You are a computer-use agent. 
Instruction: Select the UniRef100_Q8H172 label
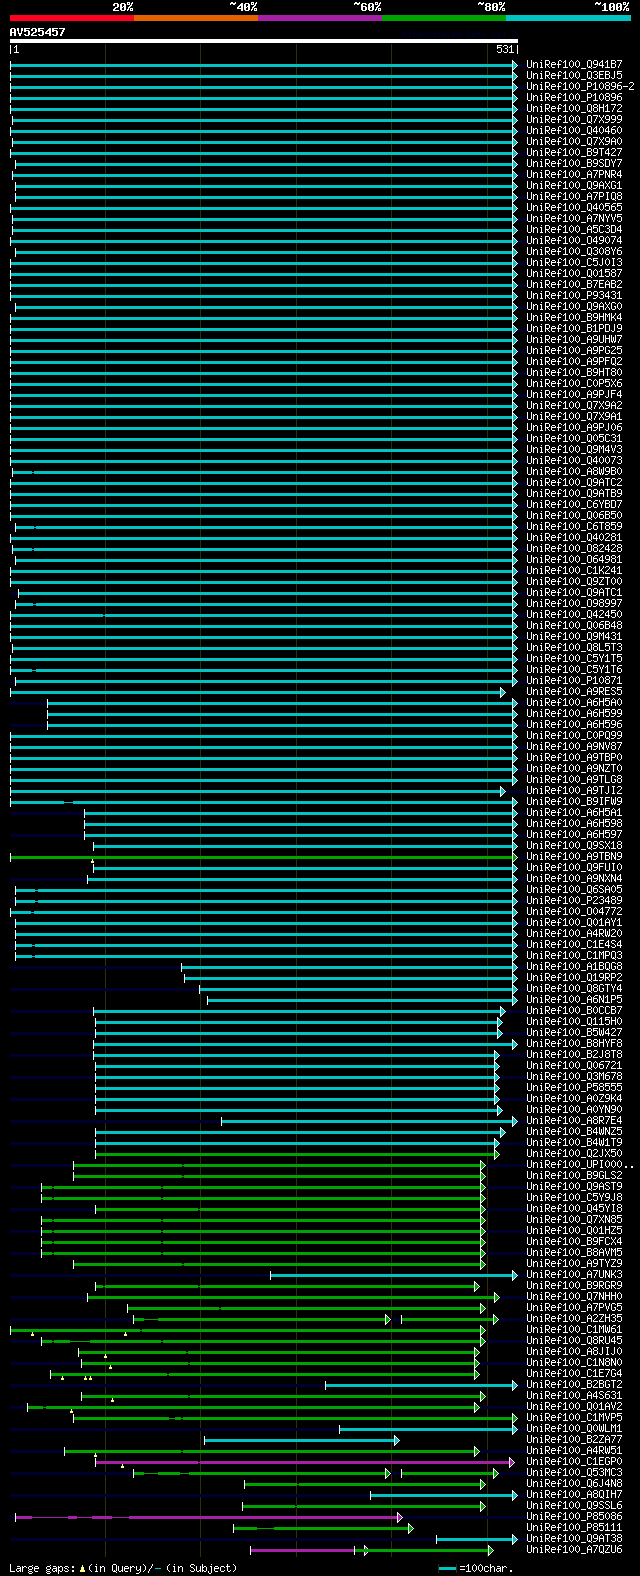click(574, 108)
